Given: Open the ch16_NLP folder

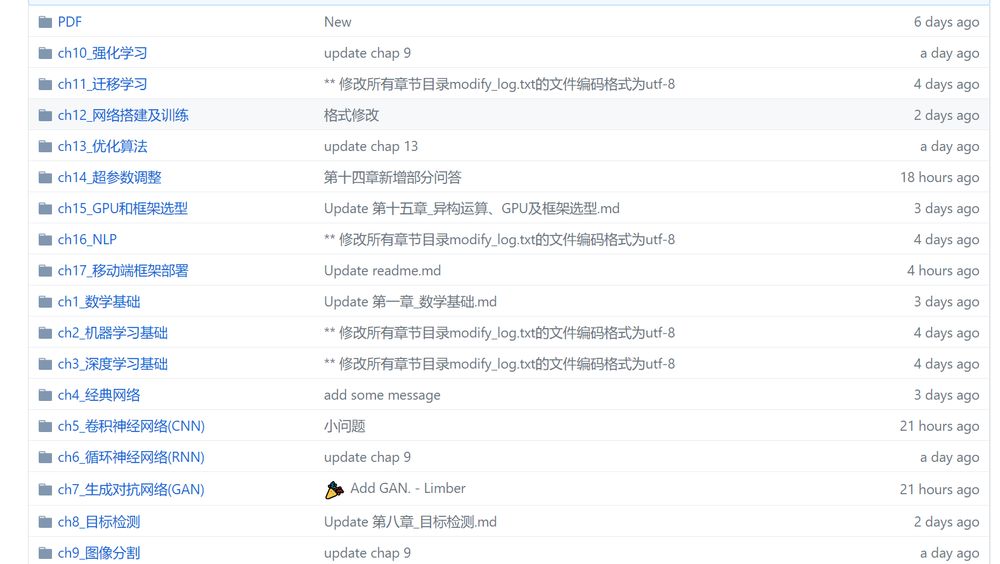Looking at the screenshot, I should (x=87, y=239).
